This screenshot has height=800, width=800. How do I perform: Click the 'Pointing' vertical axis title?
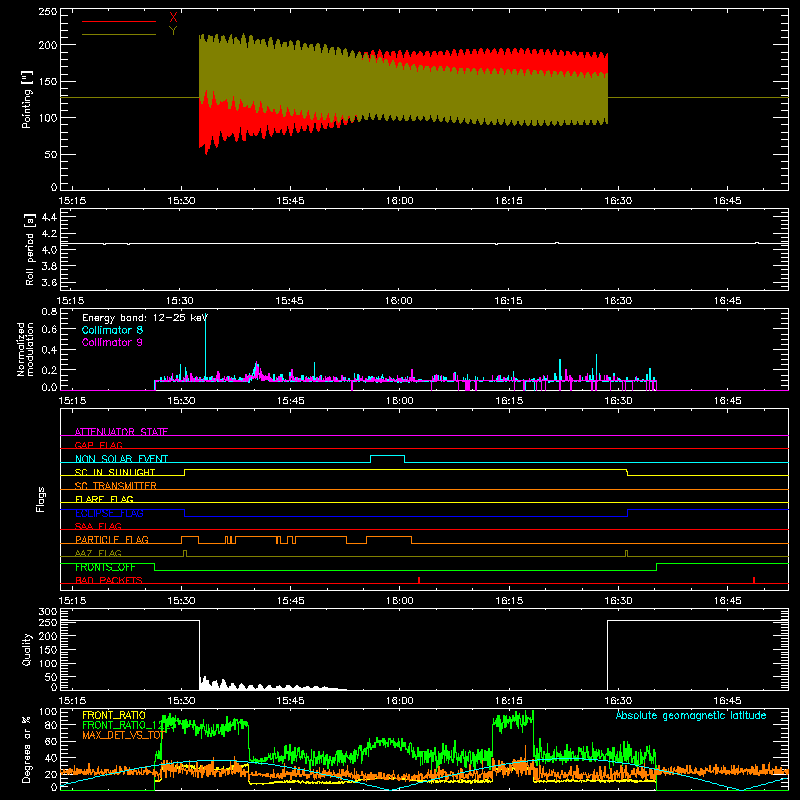27,99
